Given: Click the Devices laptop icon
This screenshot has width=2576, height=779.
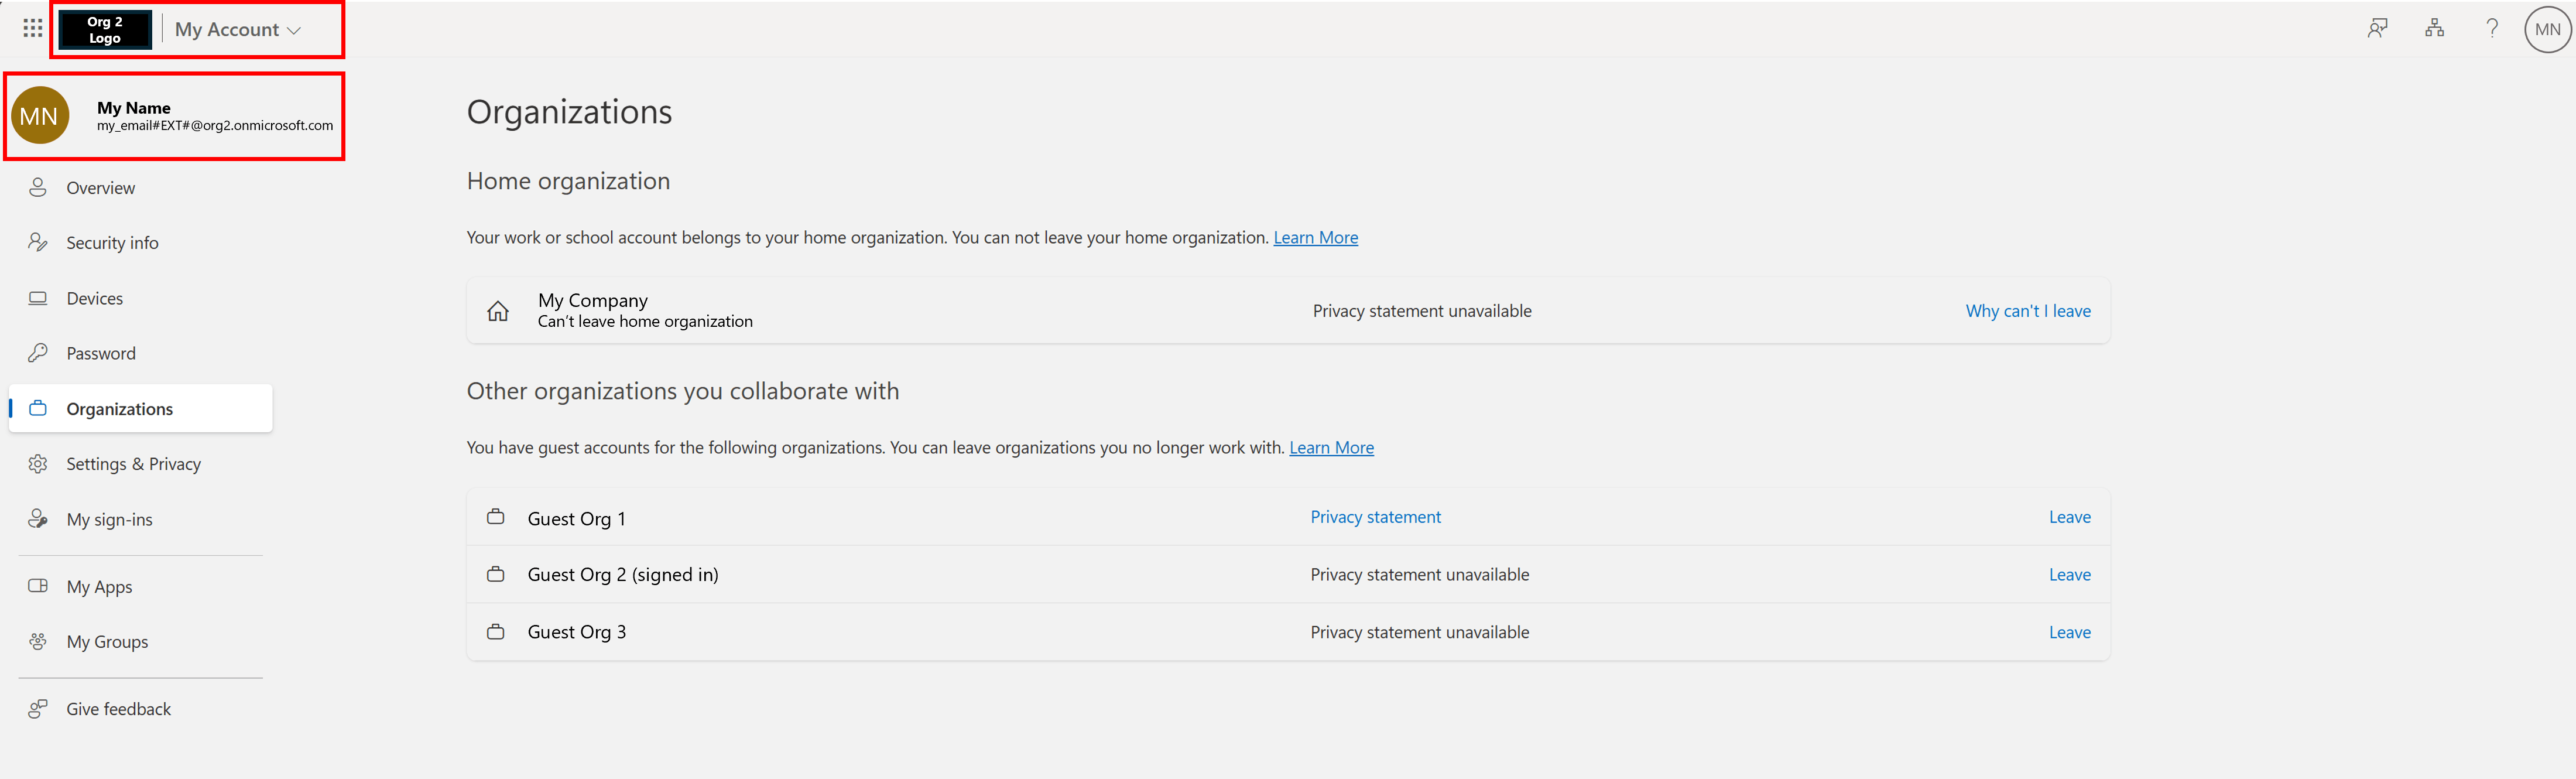Looking at the screenshot, I should coord(38,298).
